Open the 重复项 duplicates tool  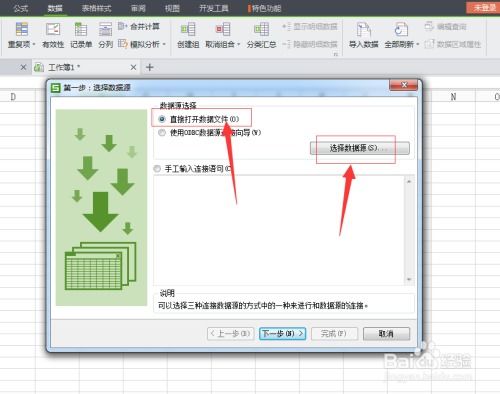point(21,35)
